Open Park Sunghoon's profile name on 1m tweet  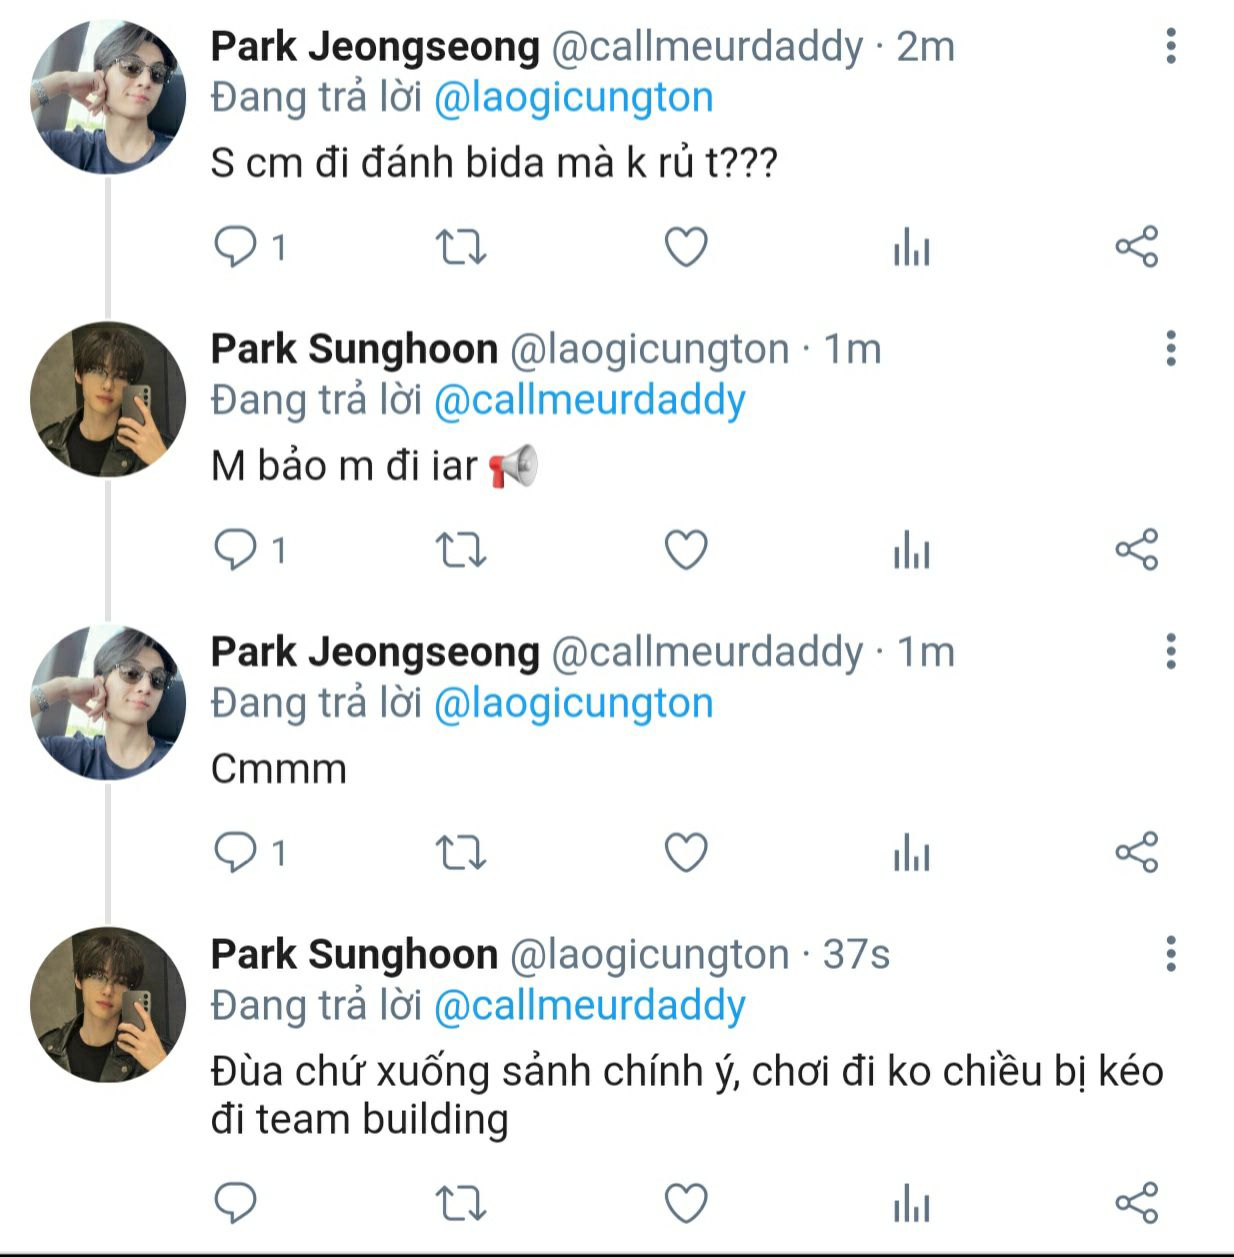(354, 349)
